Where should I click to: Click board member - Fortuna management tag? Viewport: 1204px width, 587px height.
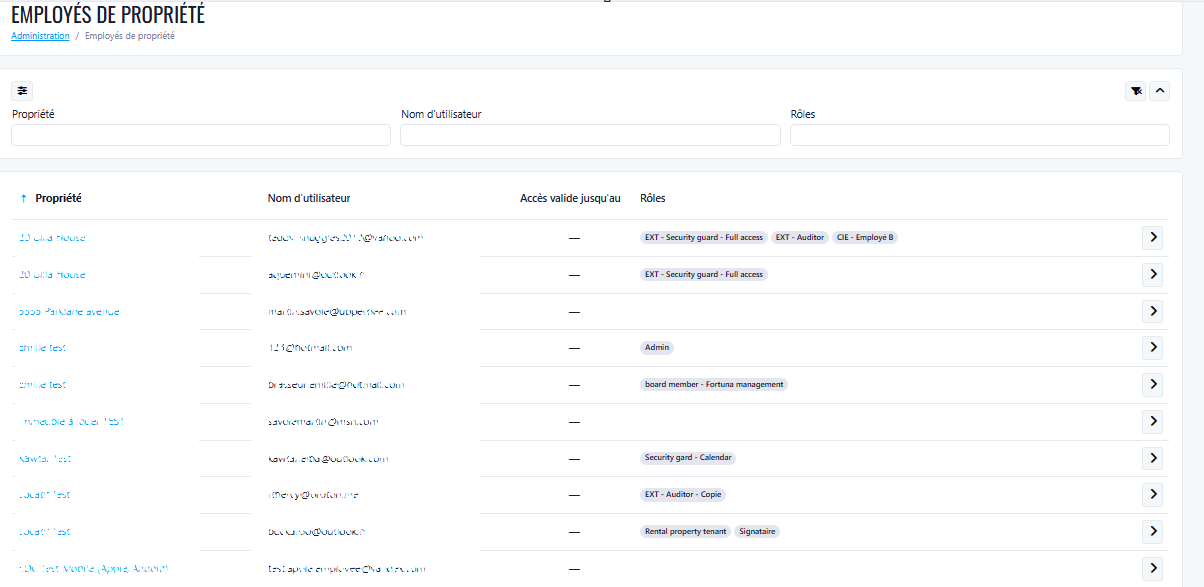(x=714, y=384)
